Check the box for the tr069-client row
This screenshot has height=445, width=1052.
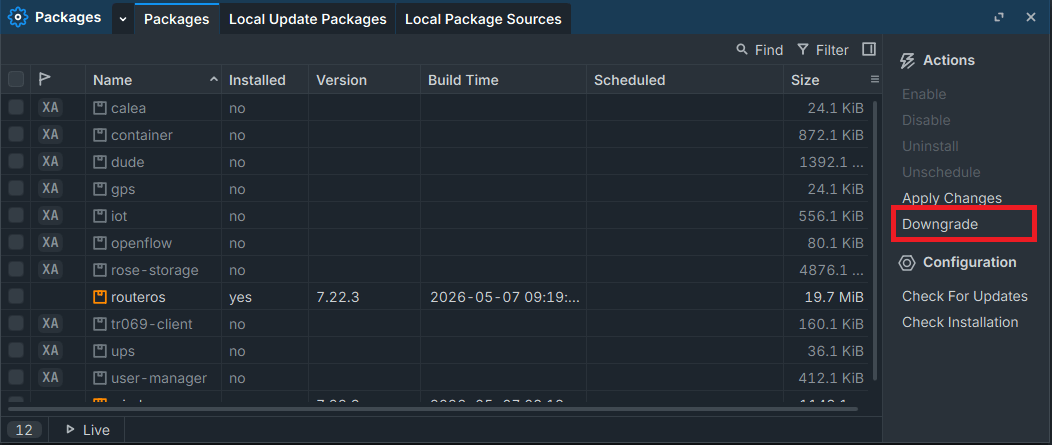[16, 324]
